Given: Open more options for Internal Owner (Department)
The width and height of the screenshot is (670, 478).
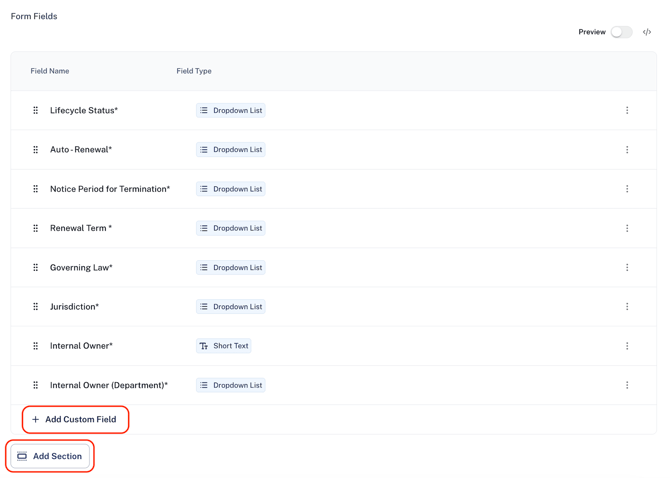Looking at the screenshot, I should coord(627,385).
